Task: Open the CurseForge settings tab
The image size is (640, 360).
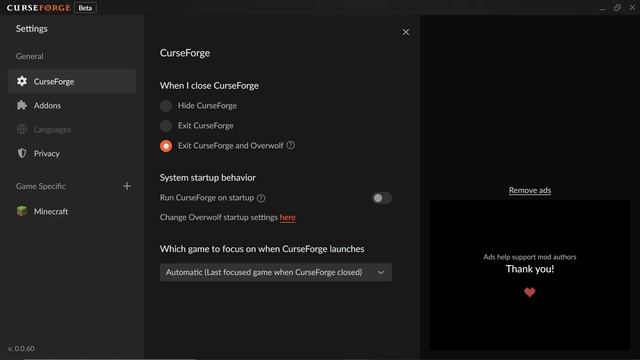Action: pyautogui.click(x=72, y=81)
